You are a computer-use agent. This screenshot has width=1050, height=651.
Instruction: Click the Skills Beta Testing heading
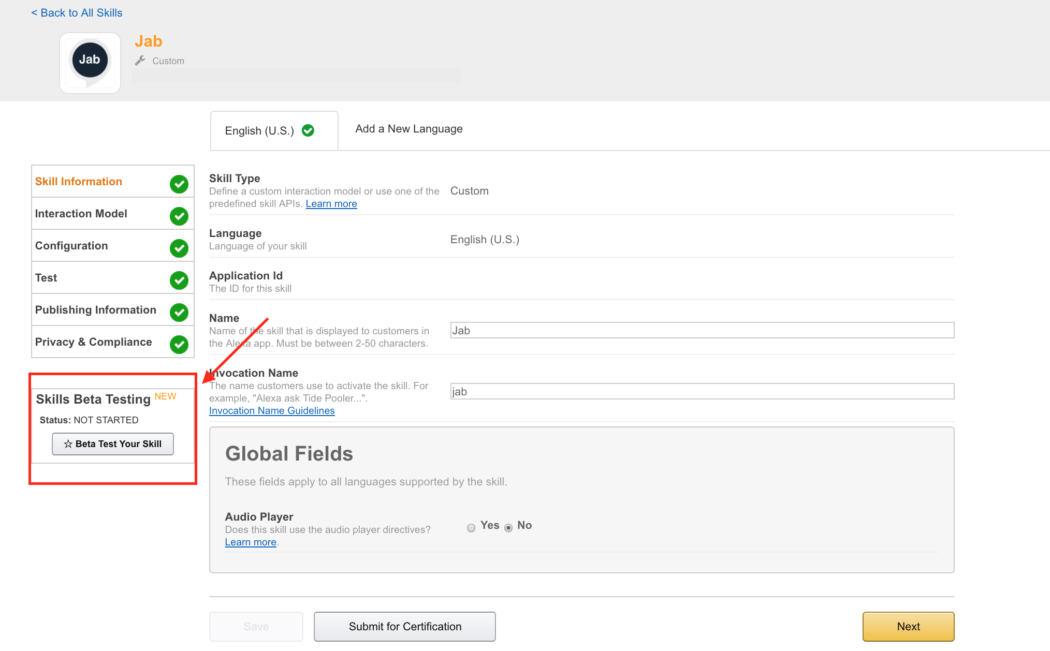(93, 399)
